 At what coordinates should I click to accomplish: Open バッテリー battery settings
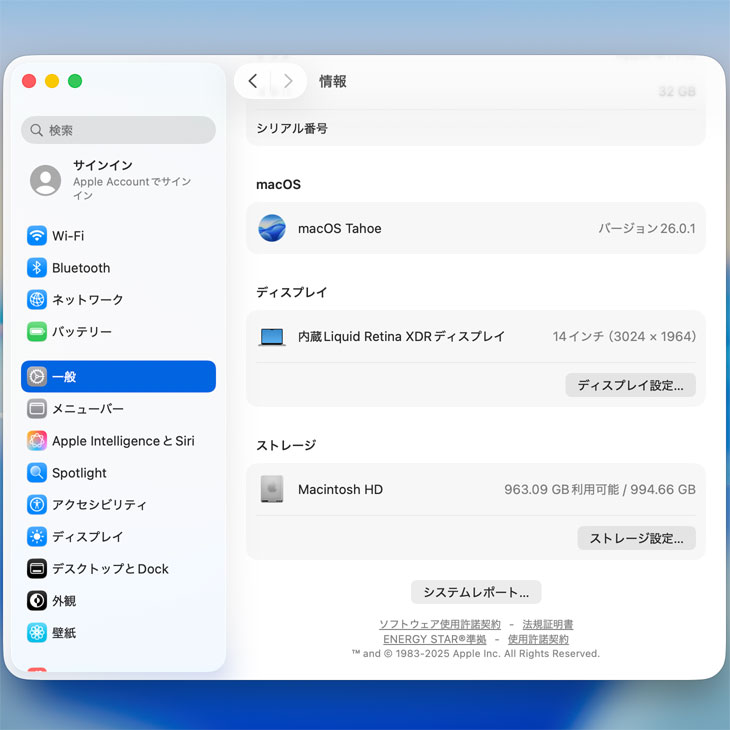click(x=81, y=332)
